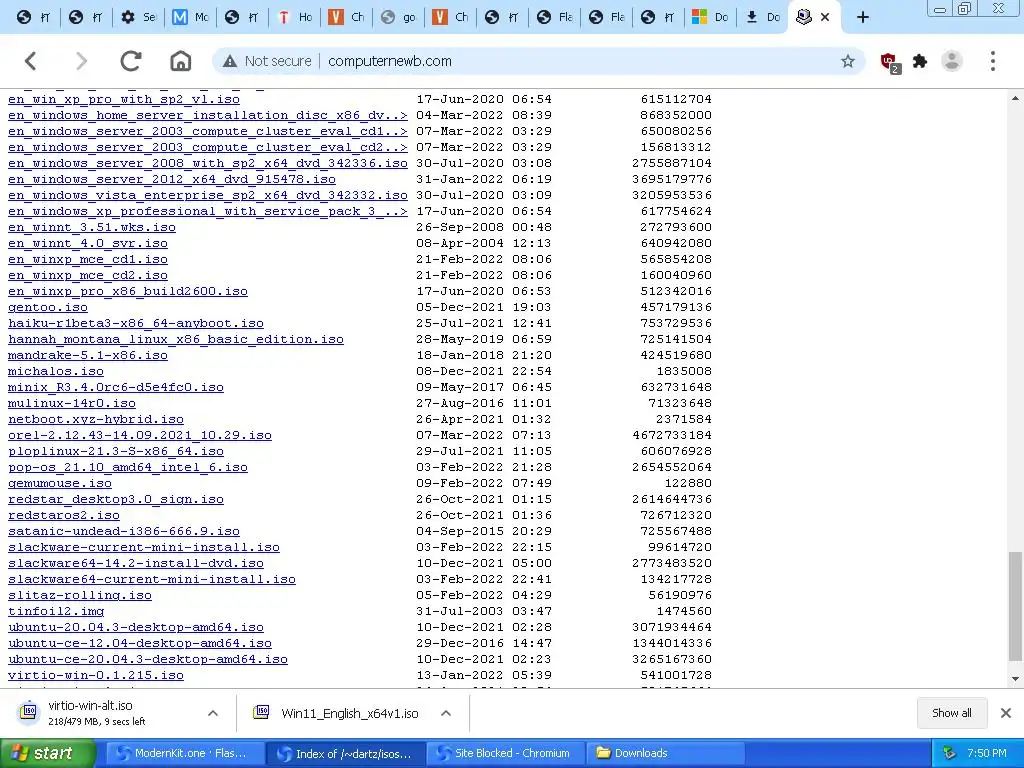
Task: Click the Not secure warning icon
Action: 229,61
